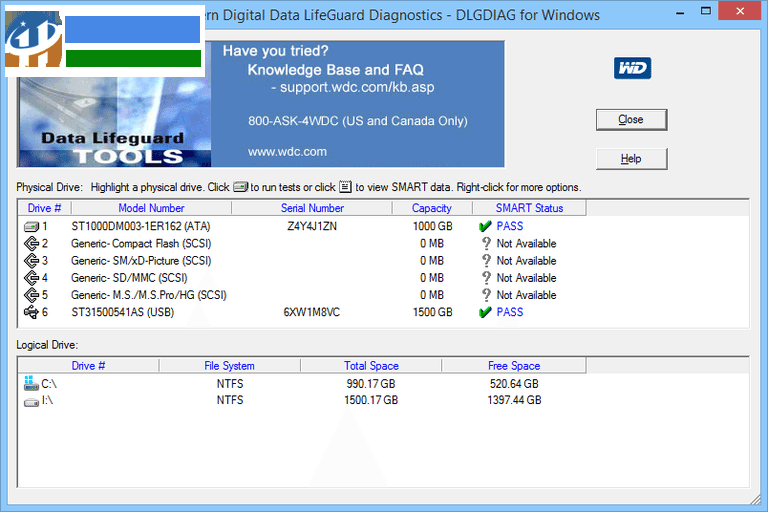The height and width of the screenshot is (512, 768).
Task: Click the 1000 GB capacity cell
Action: tap(432, 226)
